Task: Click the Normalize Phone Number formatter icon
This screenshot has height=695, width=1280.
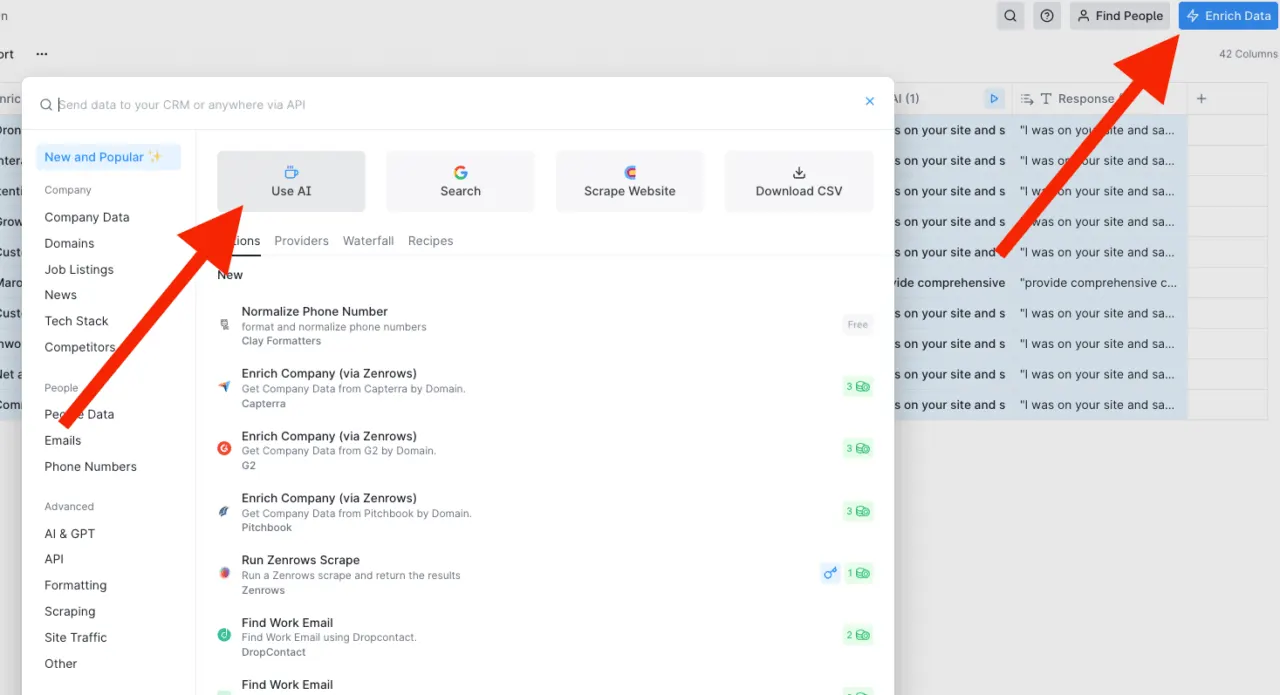Action: (224, 325)
